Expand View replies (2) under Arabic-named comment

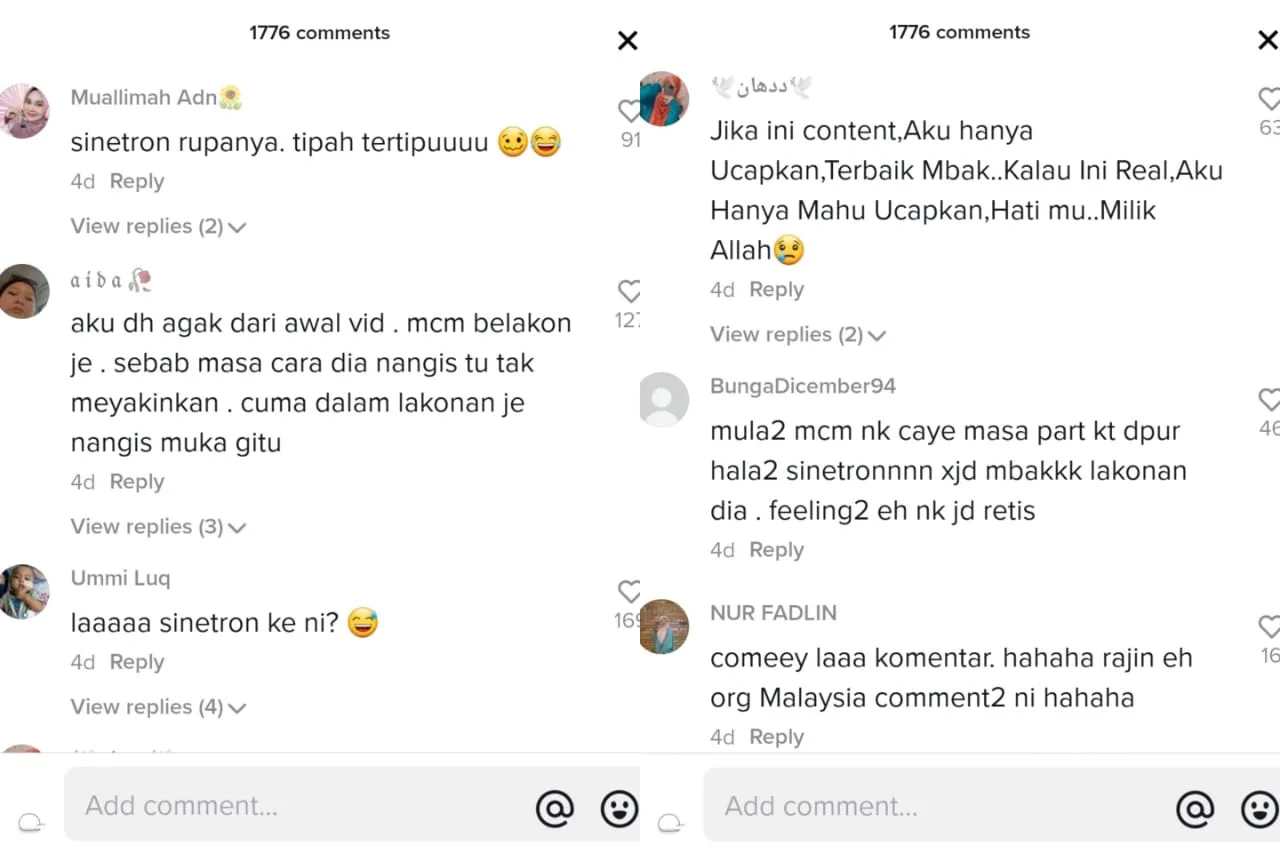click(x=798, y=334)
